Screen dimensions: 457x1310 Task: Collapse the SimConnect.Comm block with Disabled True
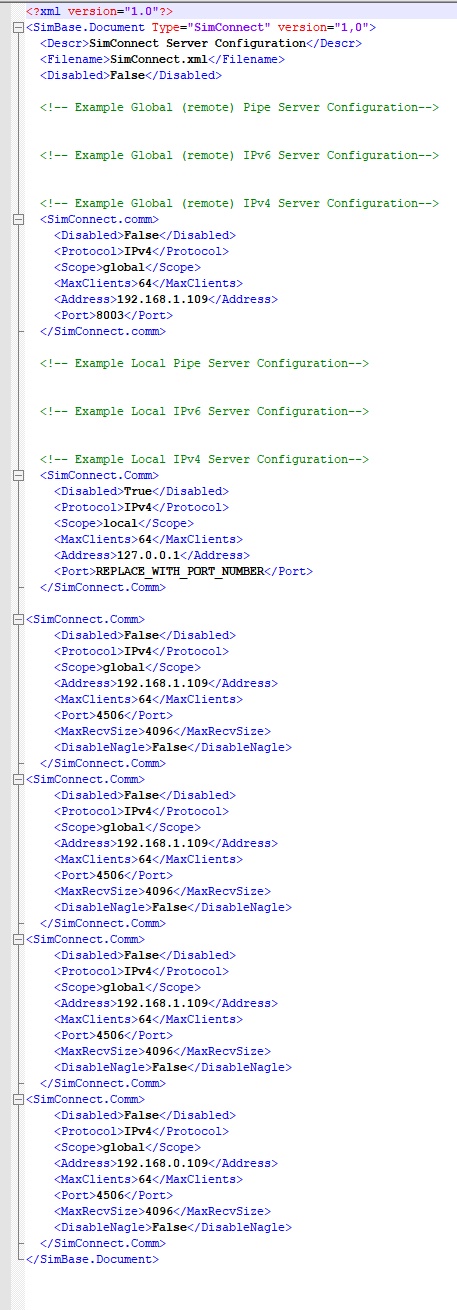pos(19,475)
